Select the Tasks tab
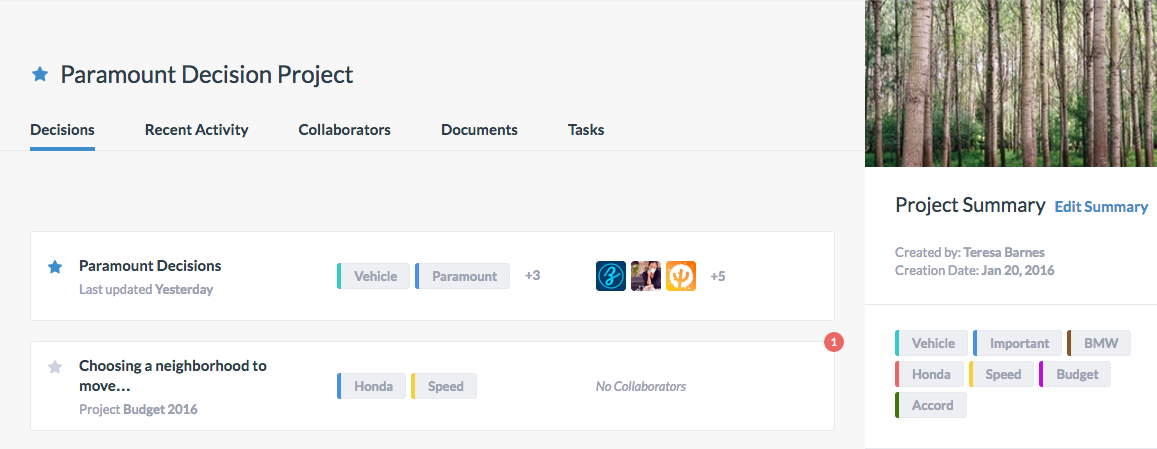 (x=586, y=130)
